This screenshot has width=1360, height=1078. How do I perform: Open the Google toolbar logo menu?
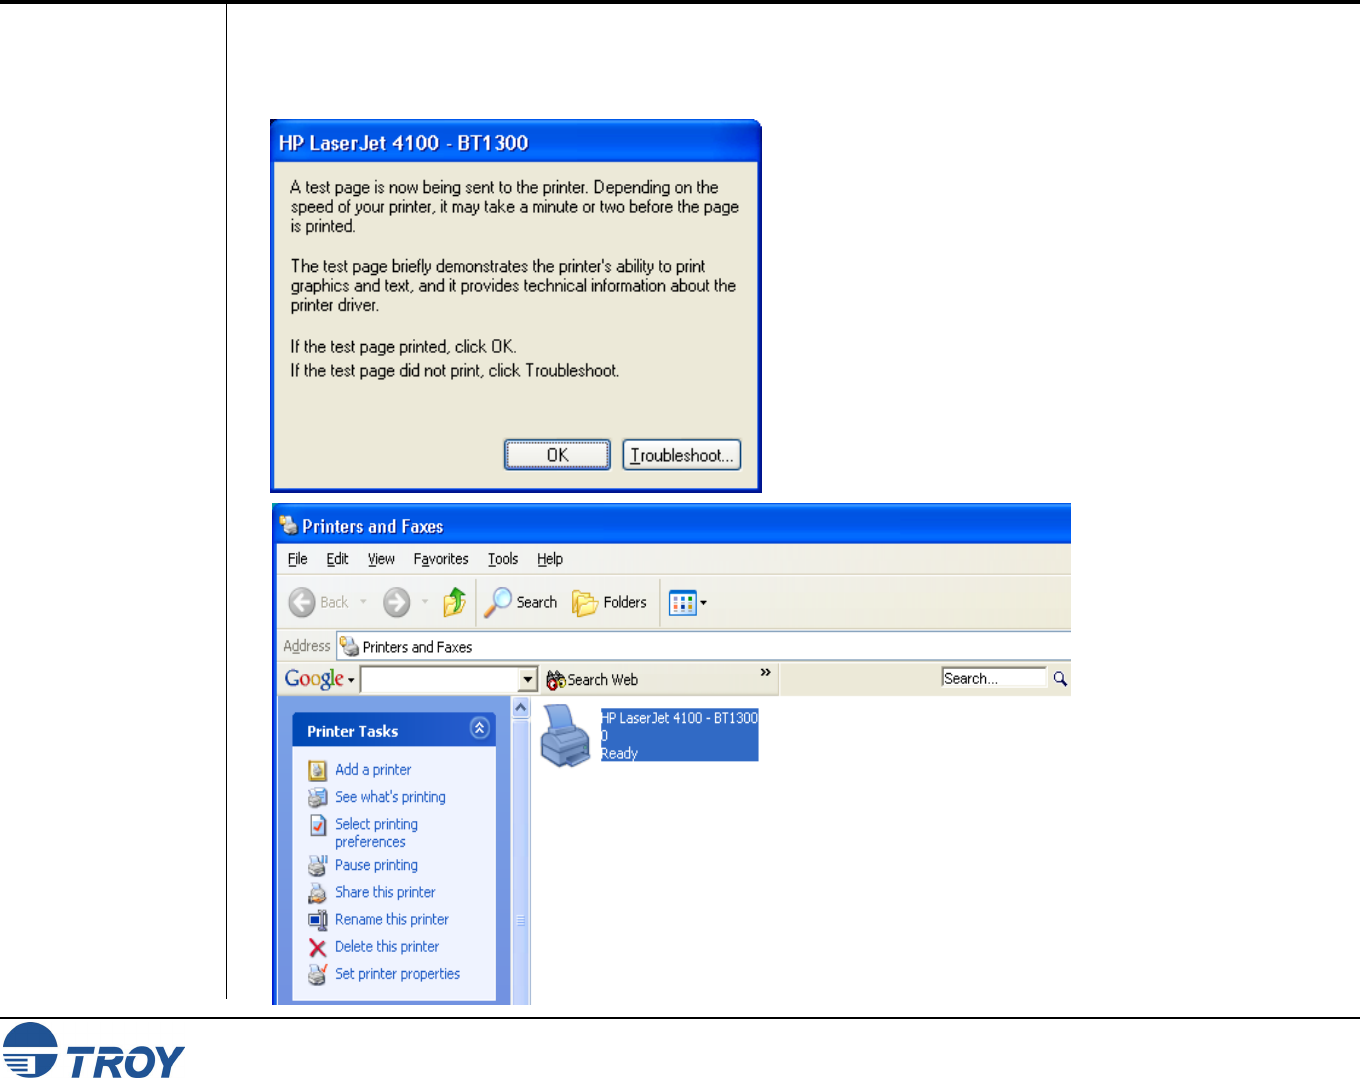pyautogui.click(x=319, y=679)
